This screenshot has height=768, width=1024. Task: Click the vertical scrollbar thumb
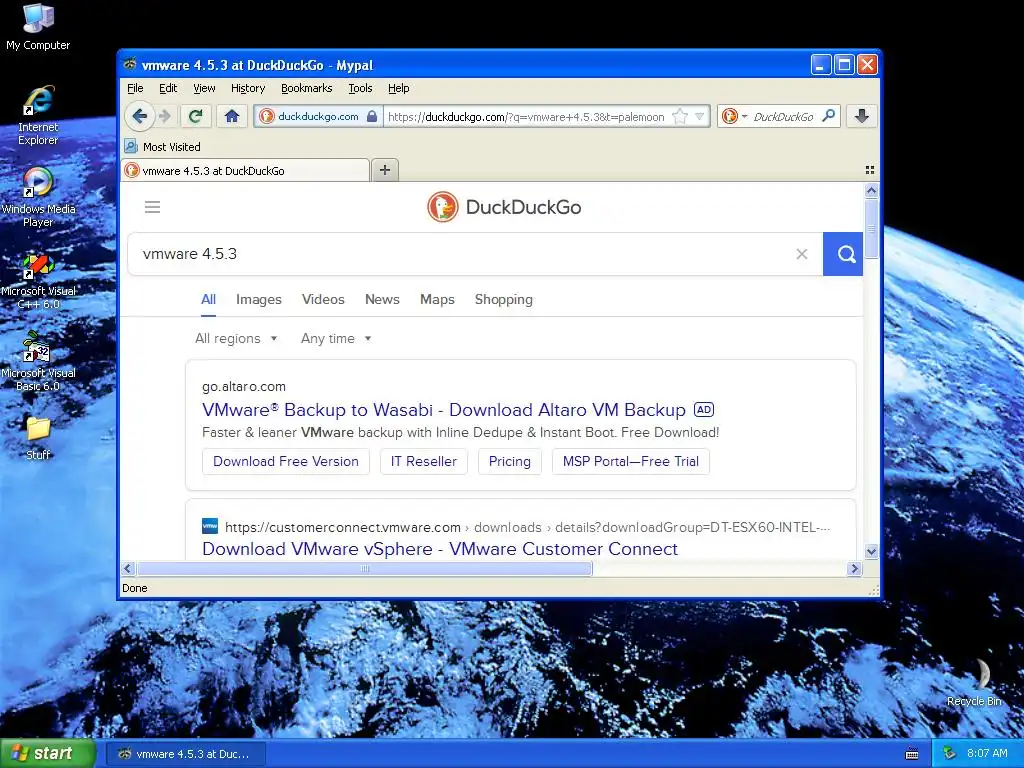871,228
